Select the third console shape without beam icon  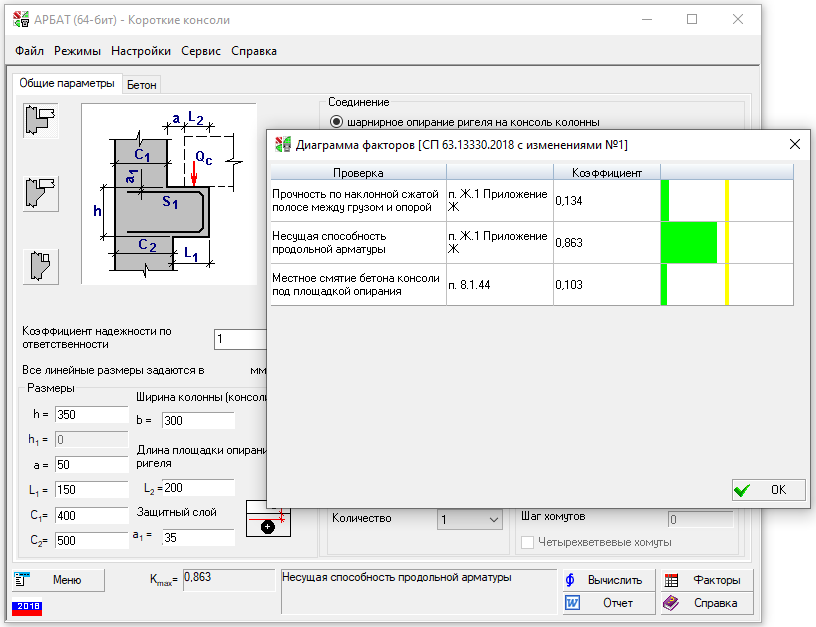point(41,266)
